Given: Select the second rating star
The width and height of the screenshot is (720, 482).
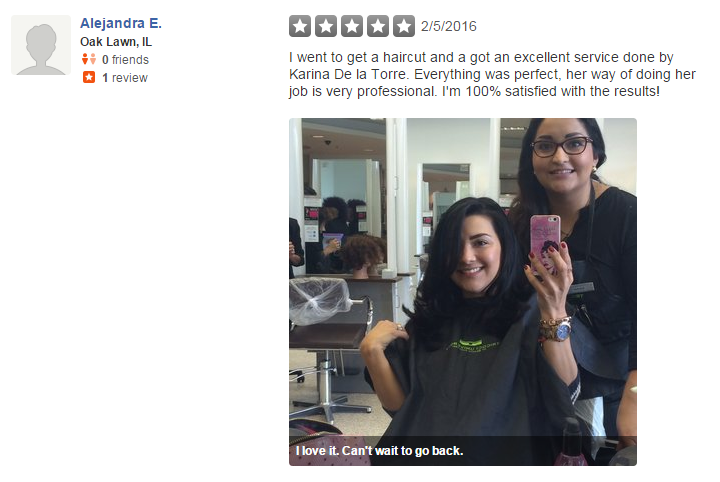Looking at the screenshot, I should [x=326, y=26].
